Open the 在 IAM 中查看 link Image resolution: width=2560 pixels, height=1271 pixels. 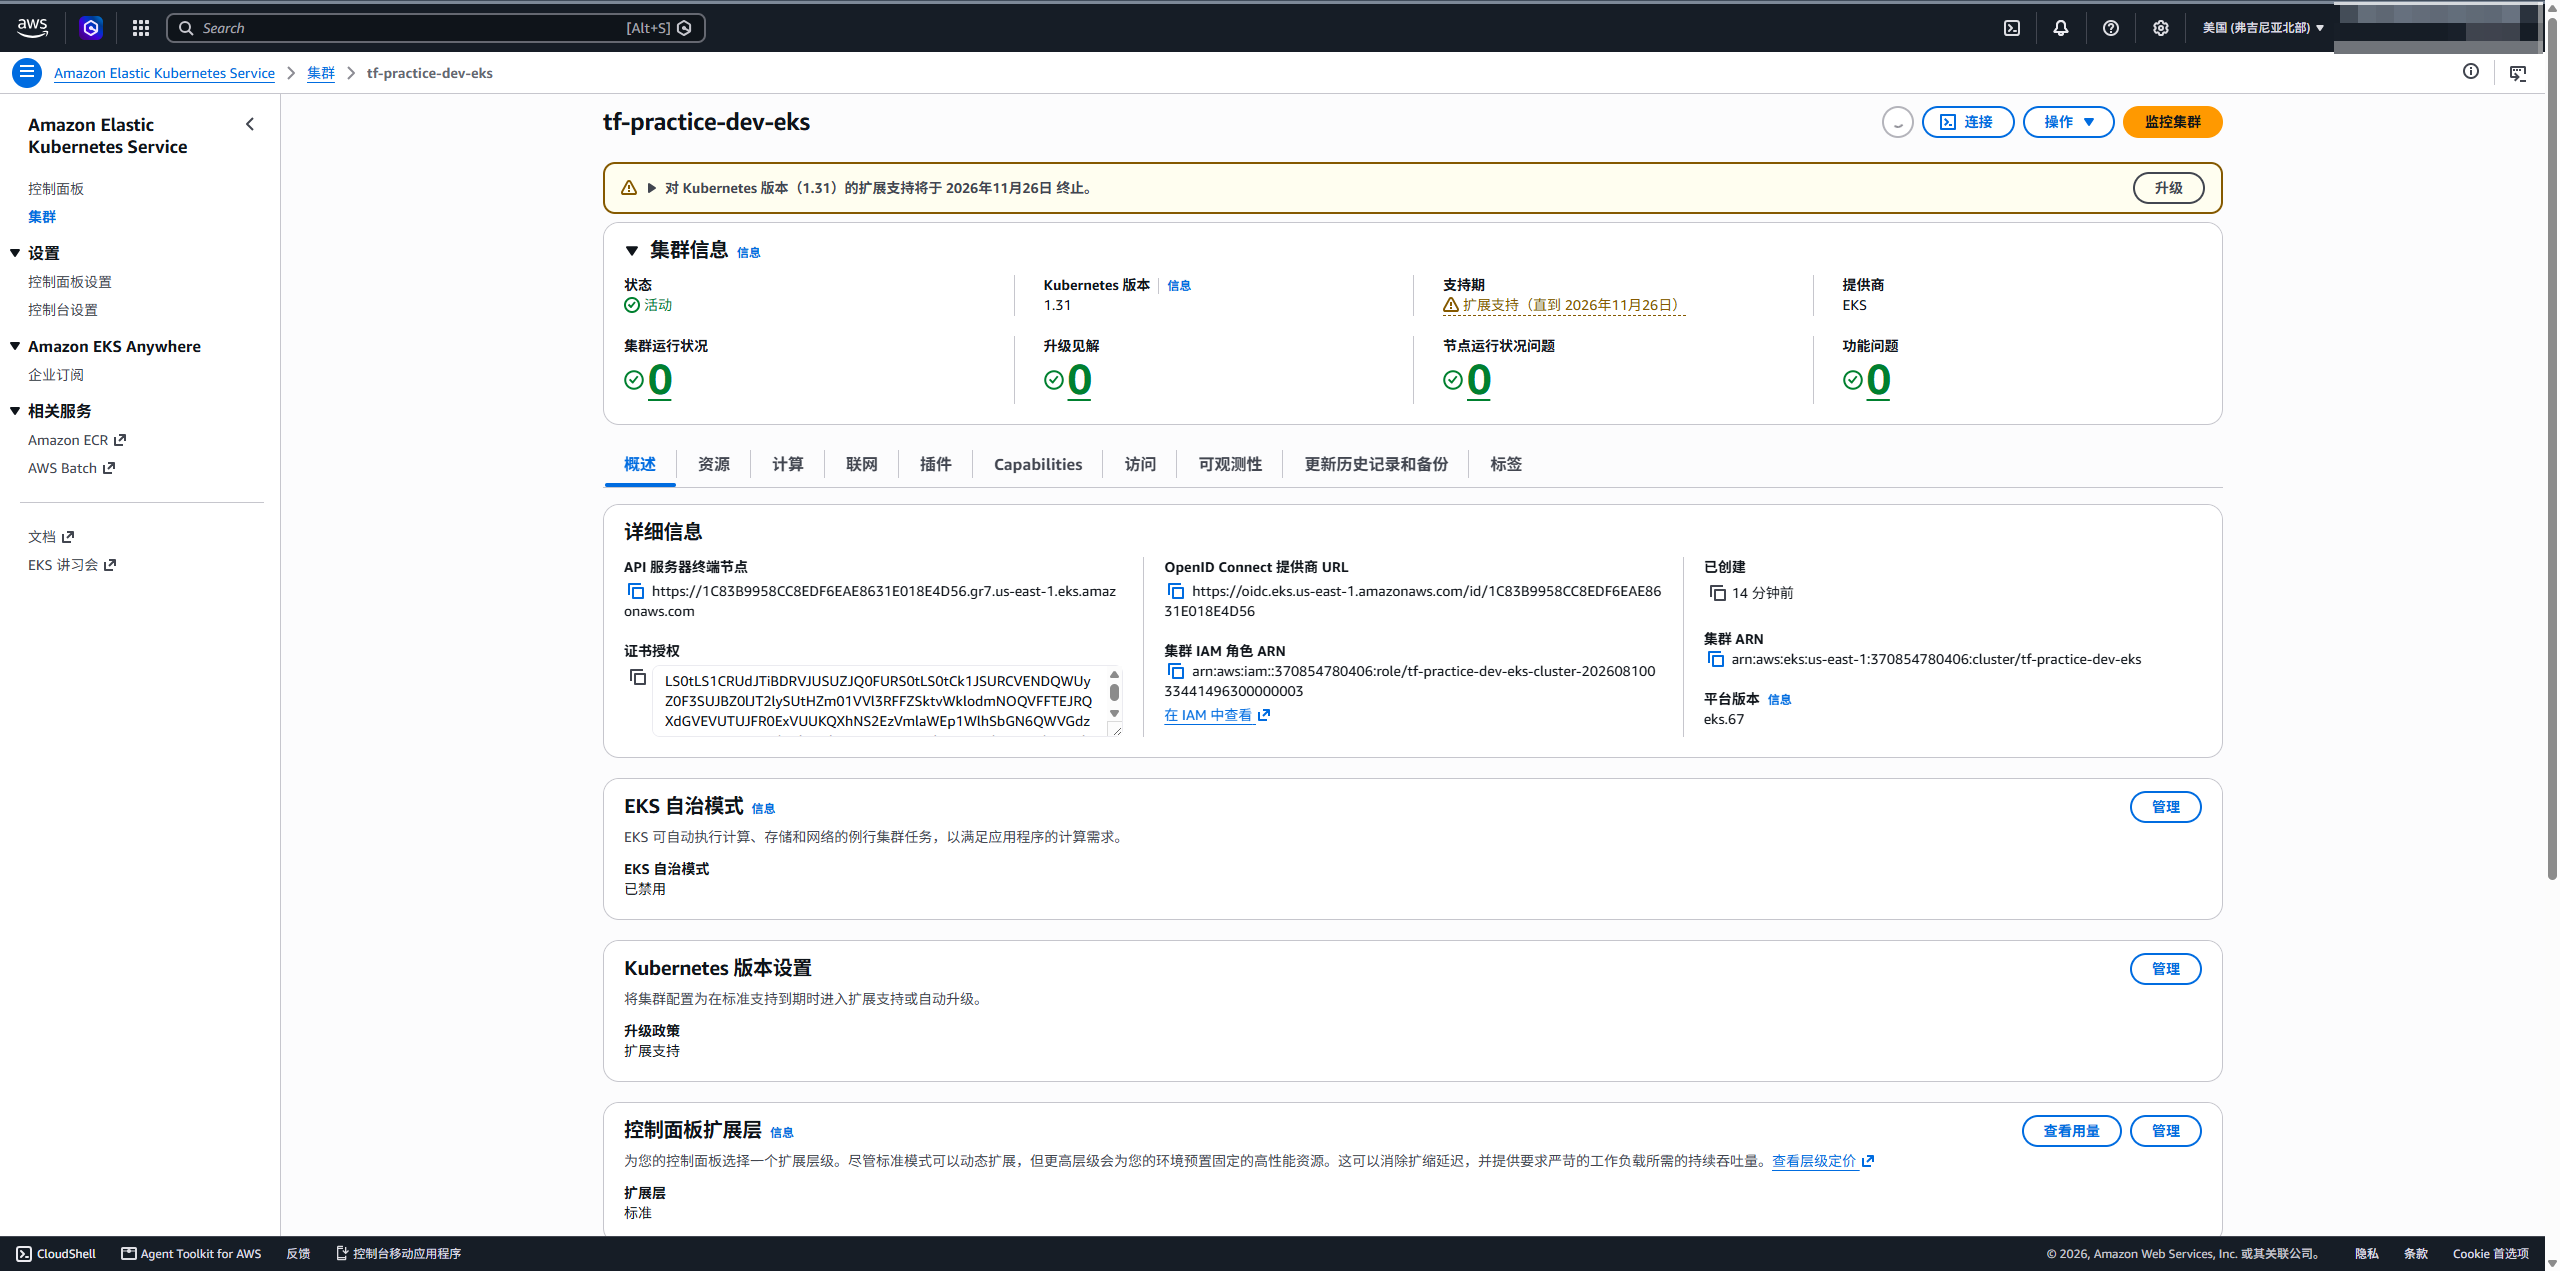(x=1217, y=715)
